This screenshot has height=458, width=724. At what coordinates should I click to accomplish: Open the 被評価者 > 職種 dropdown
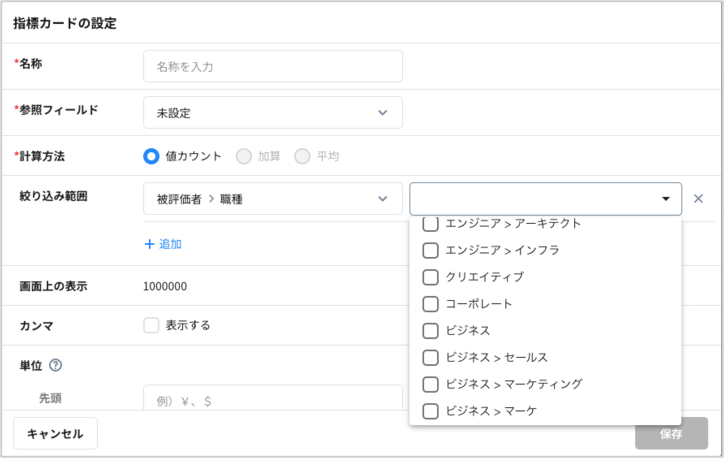[x=273, y=199]
